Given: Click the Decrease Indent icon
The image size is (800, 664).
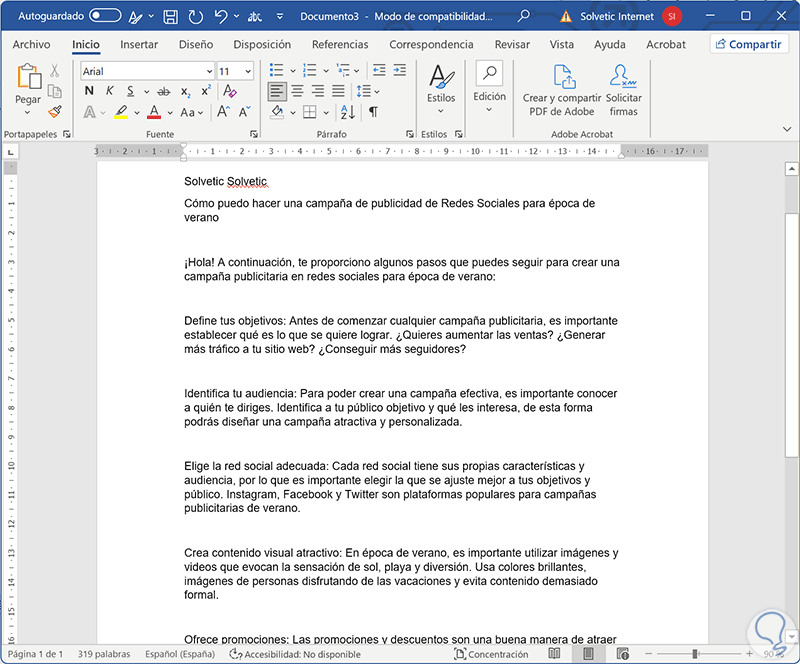Looking at the screenshot, I should 379,70.
